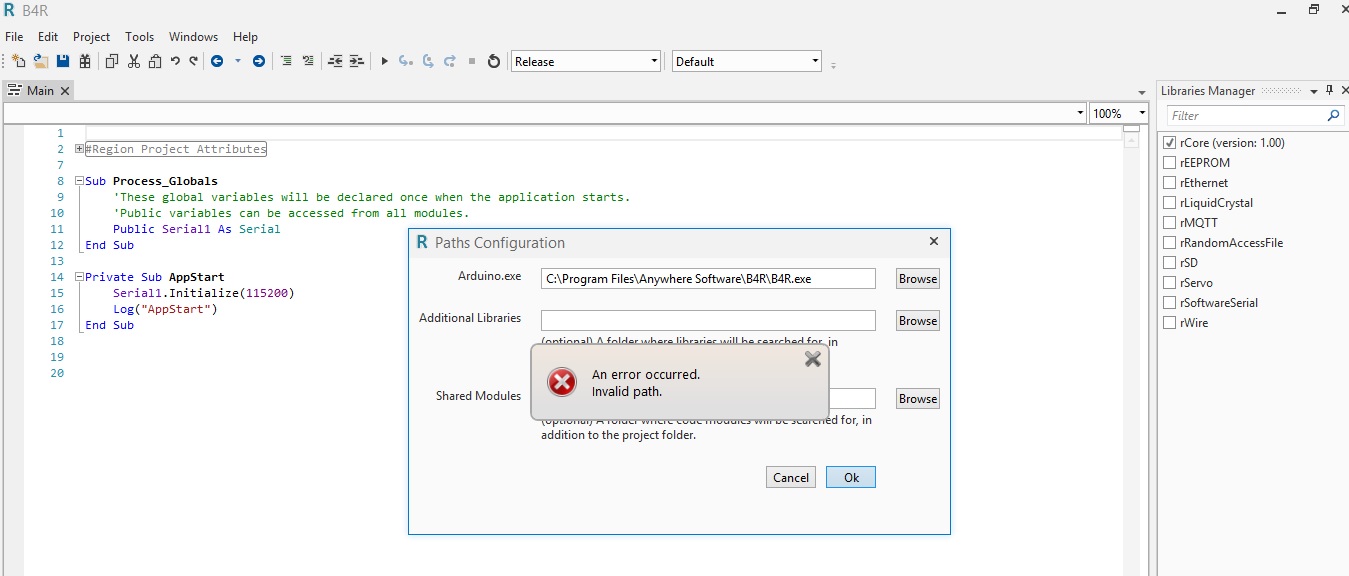Pin the Libraries Manager panel
This screenshot has width=1349, height=576.
1329,90
